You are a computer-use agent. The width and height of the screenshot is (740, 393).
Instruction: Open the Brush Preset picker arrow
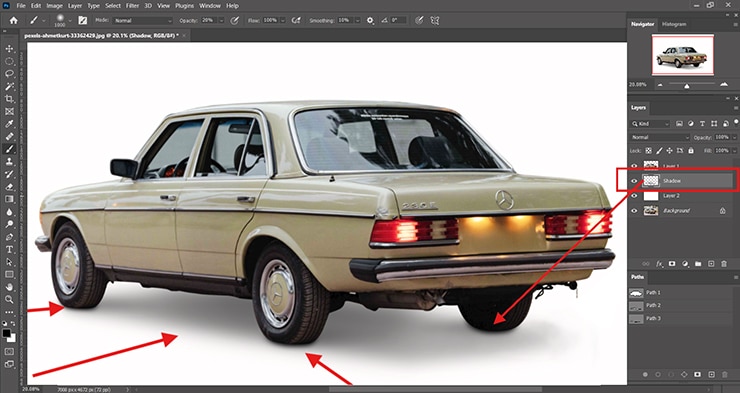tap(70, 21)
